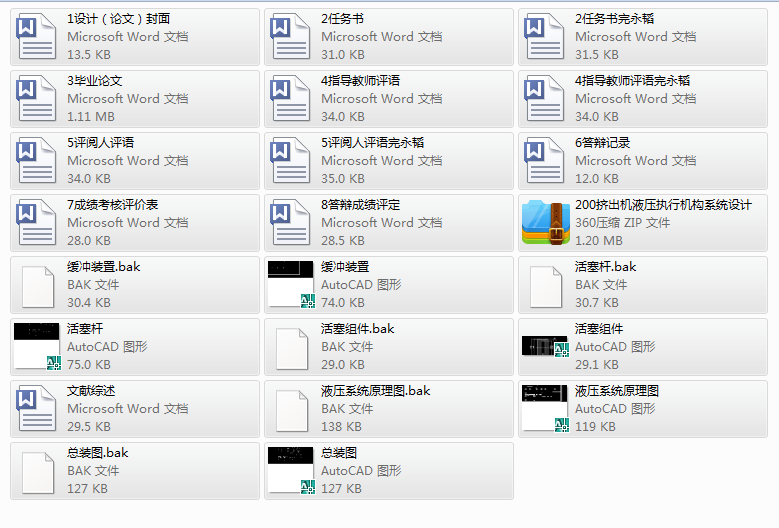This screenshot has width=779, height=528.
Task: Select the AutoCAD thumbnail of 液压系统原理图 (119 KB)
Action: tap(545, 408)
